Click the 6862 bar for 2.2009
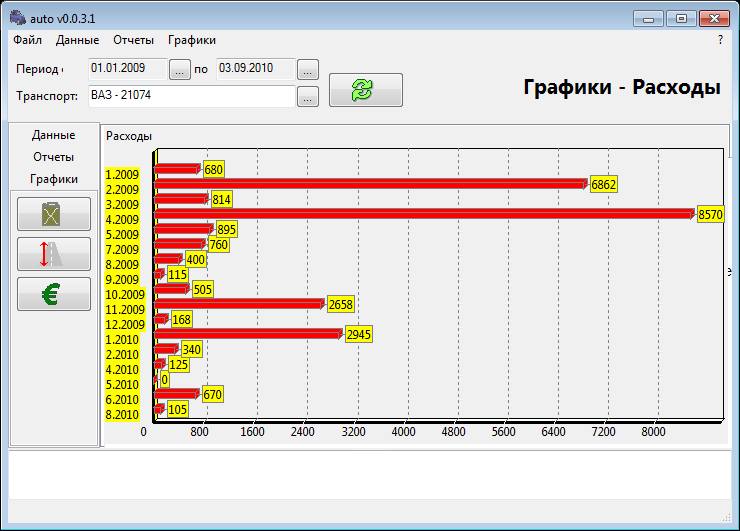Screen dimensions: 740x531 pos(371,184)
